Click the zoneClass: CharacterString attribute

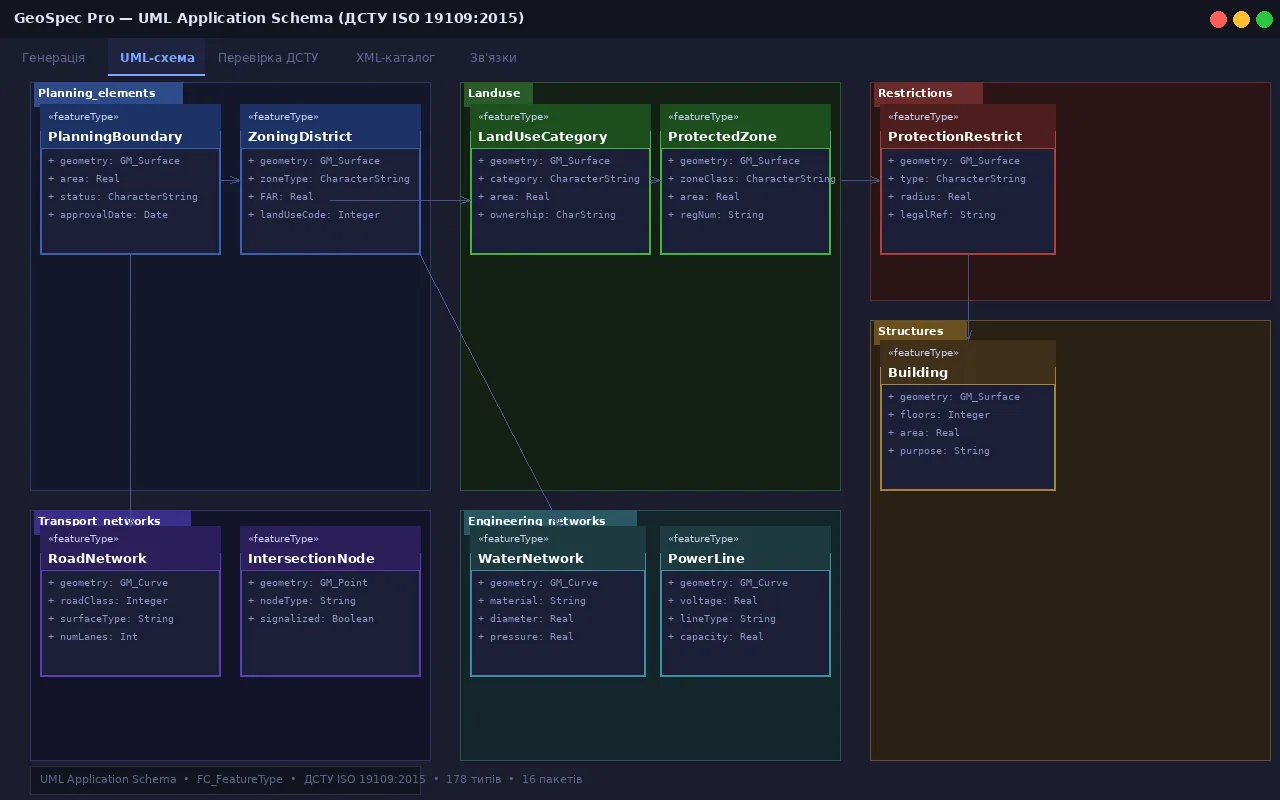[752, 179]
